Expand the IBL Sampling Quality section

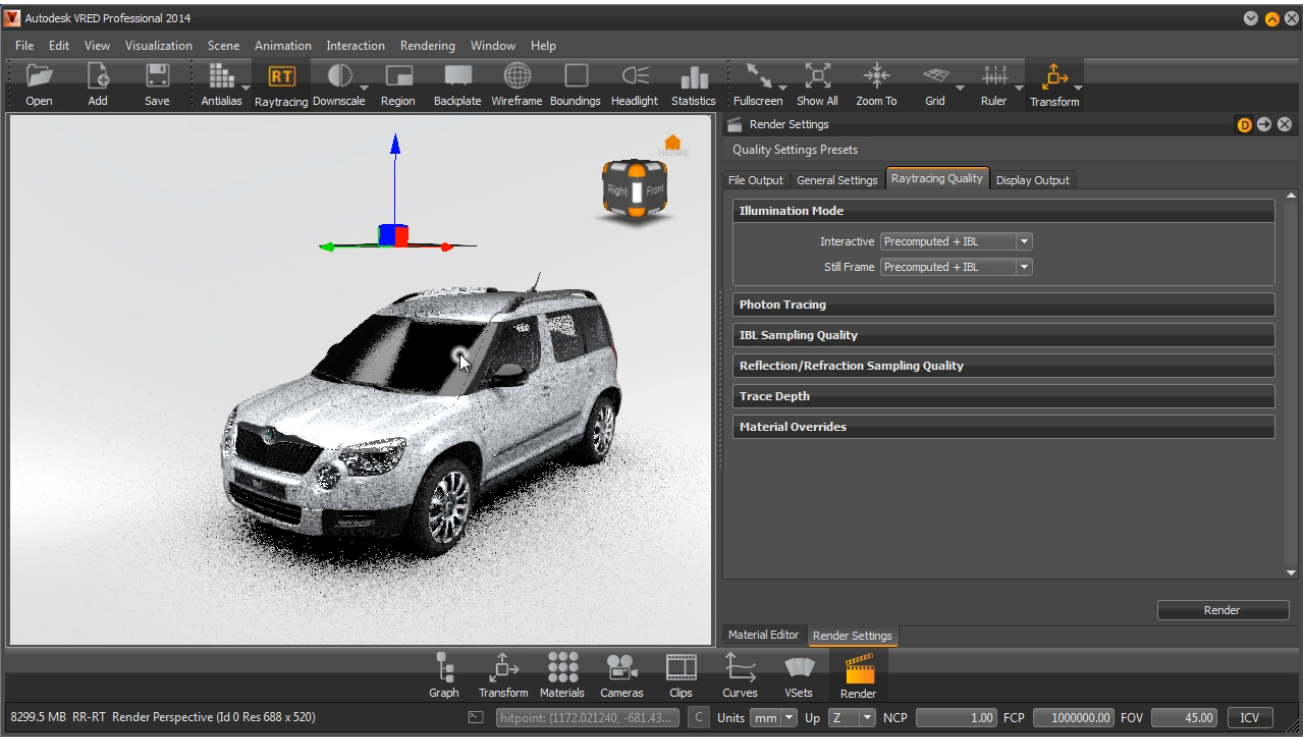click(x=1003, y=335)
